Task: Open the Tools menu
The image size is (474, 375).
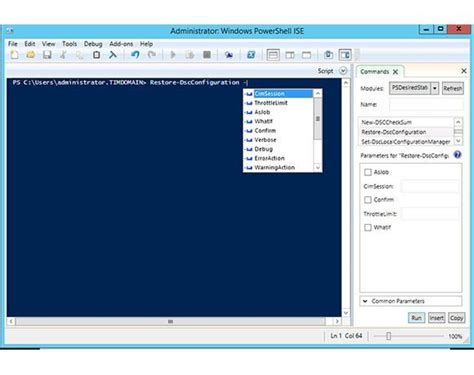Action: [x=69, y=44]
